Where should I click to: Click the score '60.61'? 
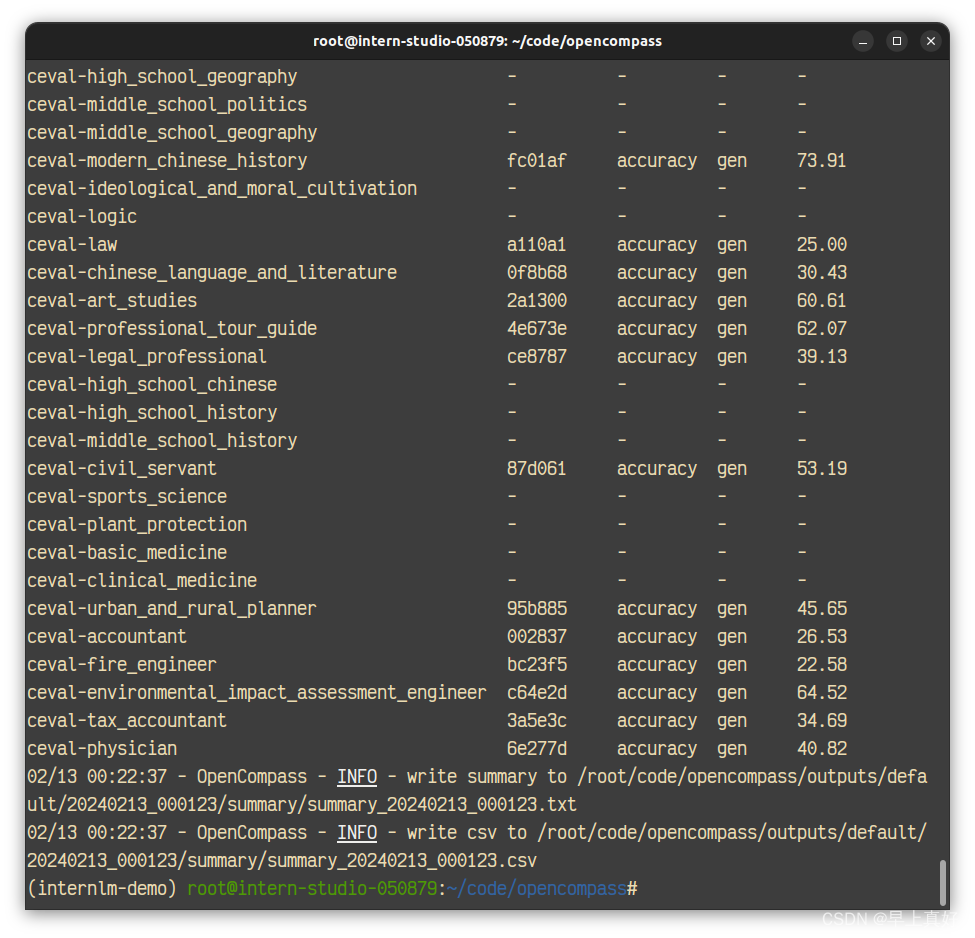point(821,300)
